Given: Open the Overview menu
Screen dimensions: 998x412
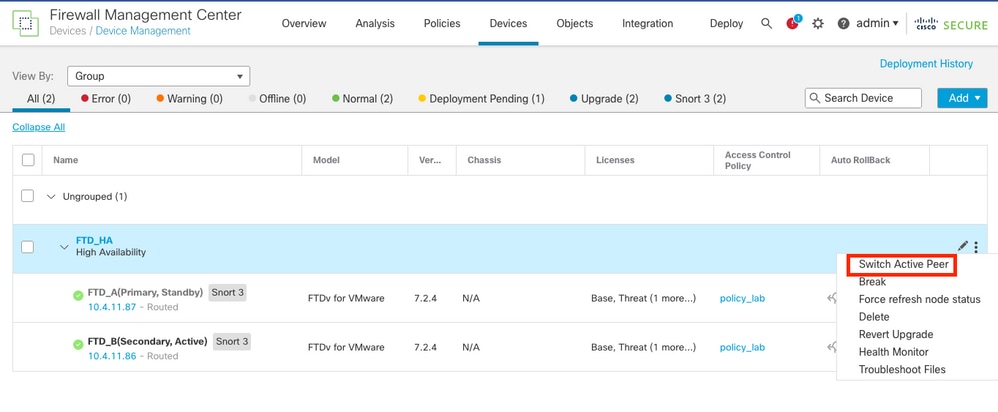Looking at the screenshot, I should click(304, 24).
